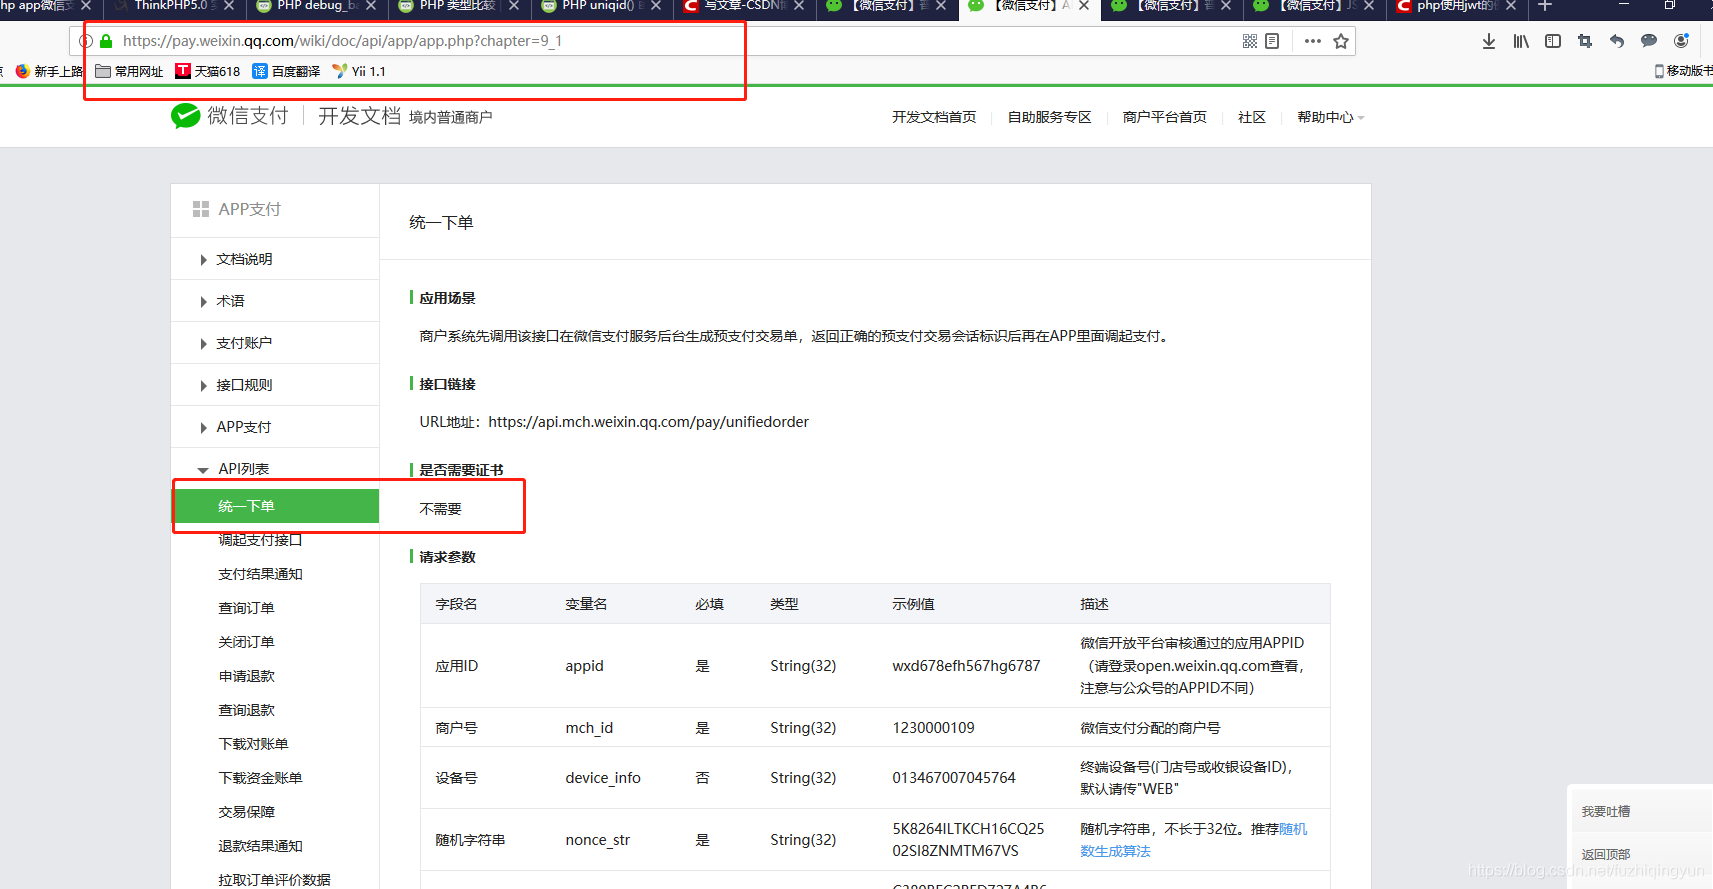Click the appid variable name cell
Viewport: 1713px width, 889px height.
584,666
